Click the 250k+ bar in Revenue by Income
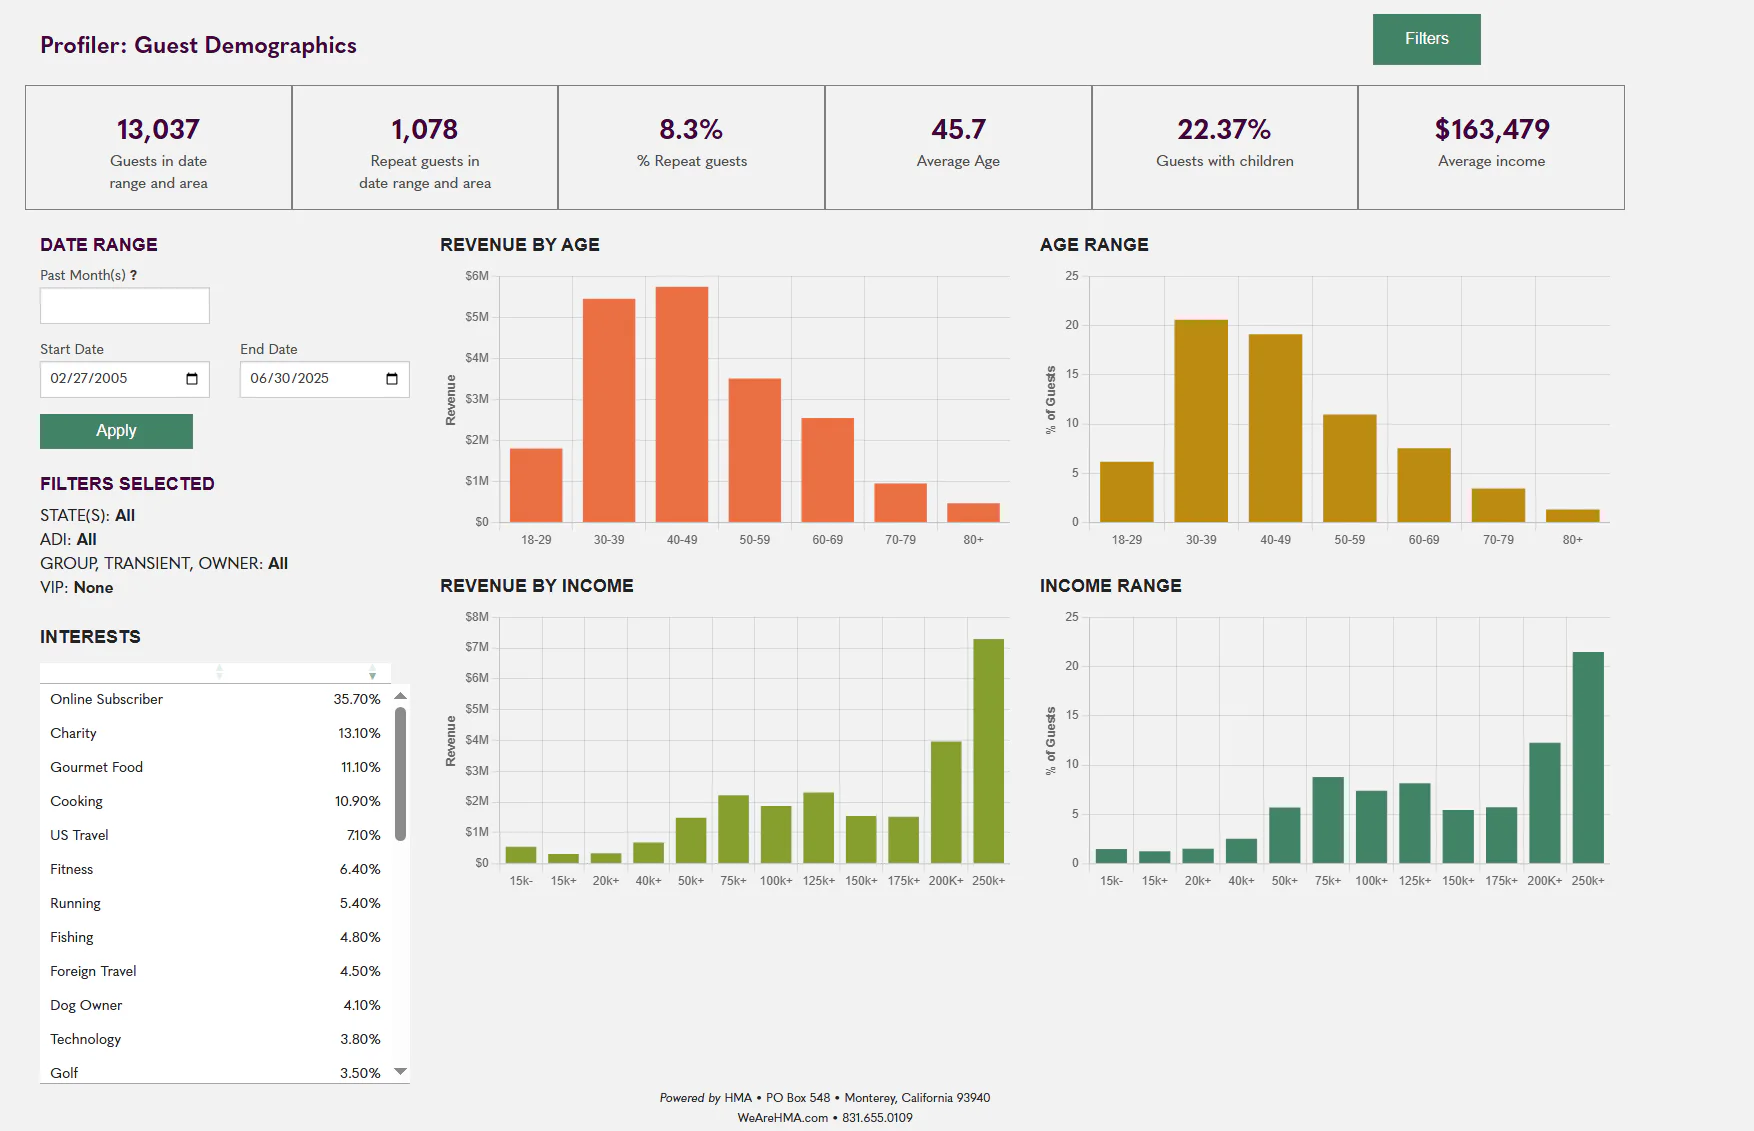 [x=988, y=751]
